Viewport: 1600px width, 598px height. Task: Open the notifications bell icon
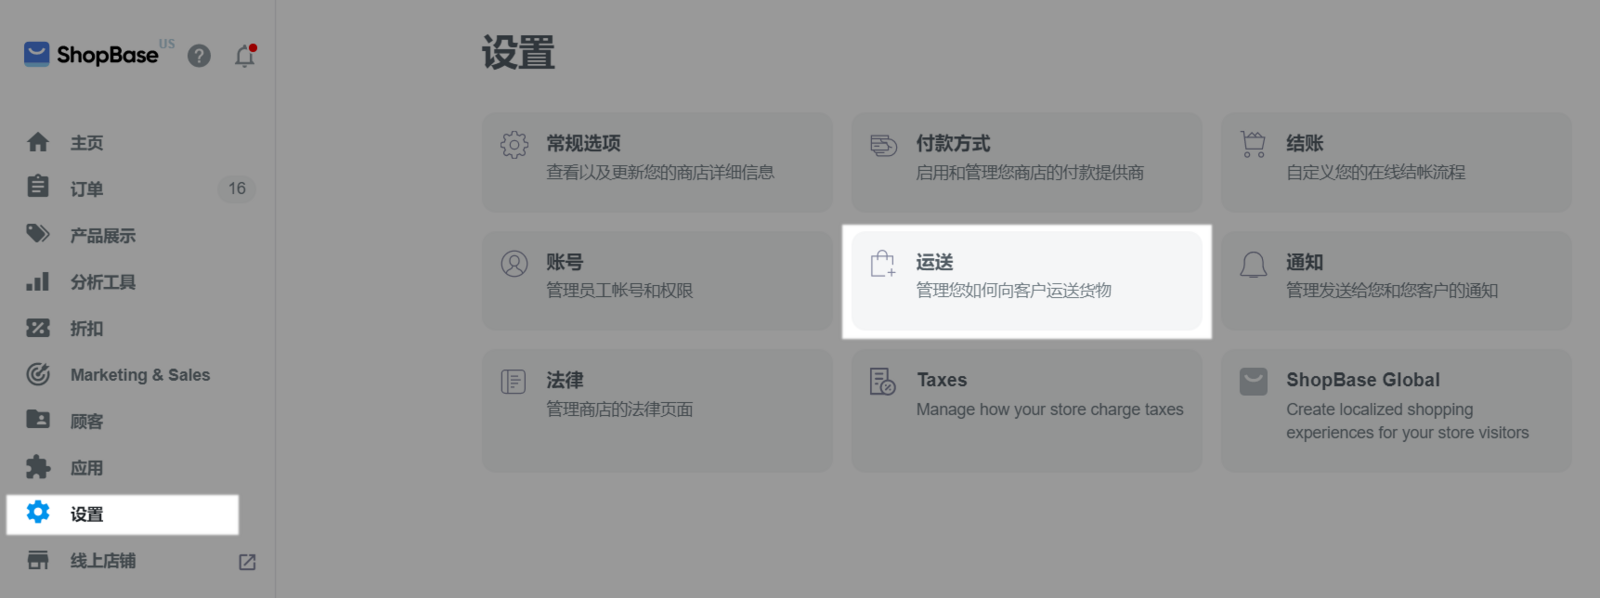(x=245, y=56)
